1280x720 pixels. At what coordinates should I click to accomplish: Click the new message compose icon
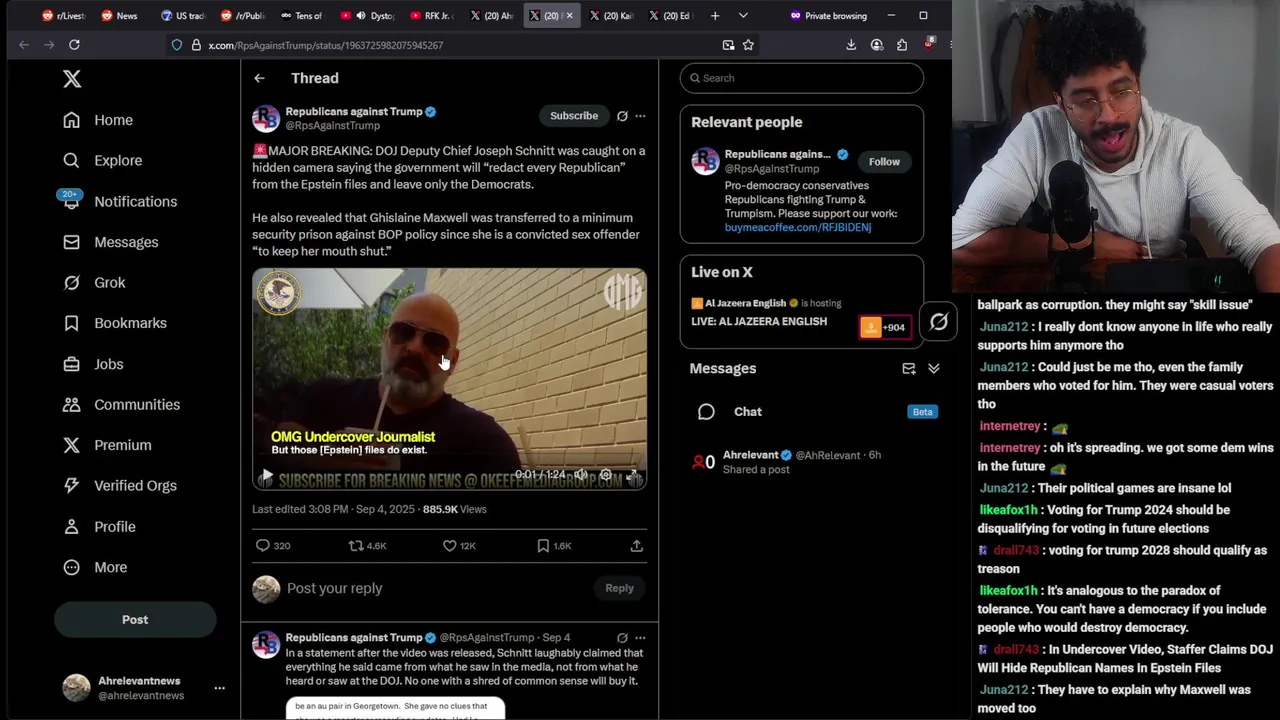pyautogui.click(x=909, y=369)
